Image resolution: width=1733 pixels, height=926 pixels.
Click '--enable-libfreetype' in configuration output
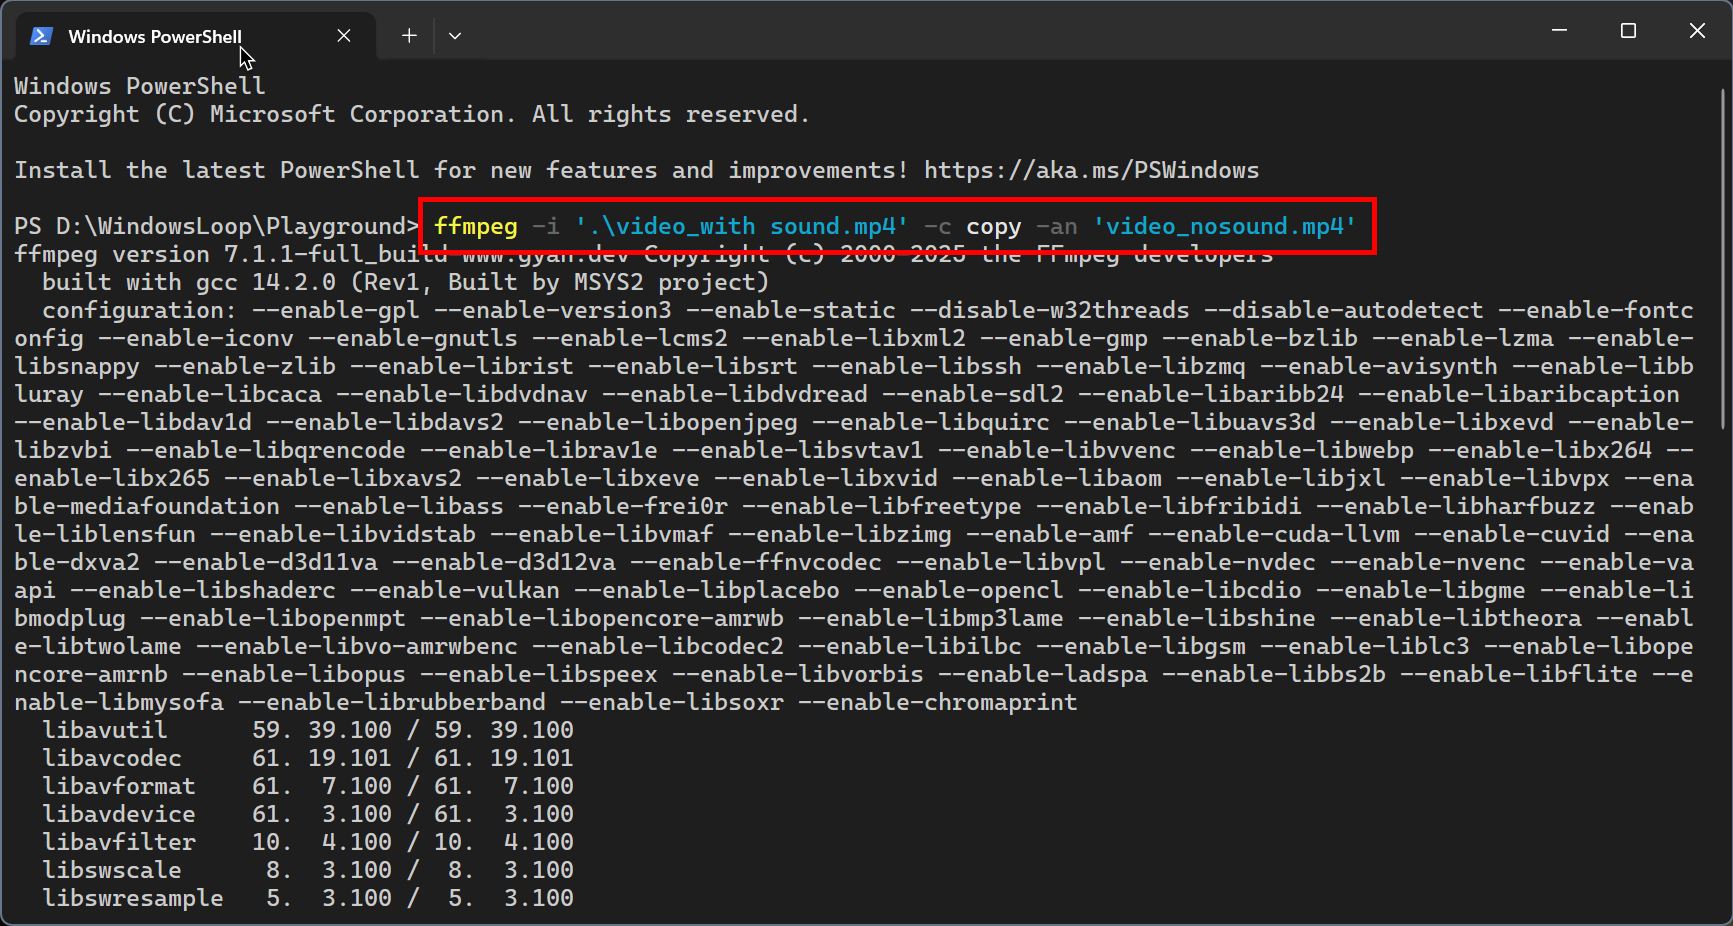881,506
